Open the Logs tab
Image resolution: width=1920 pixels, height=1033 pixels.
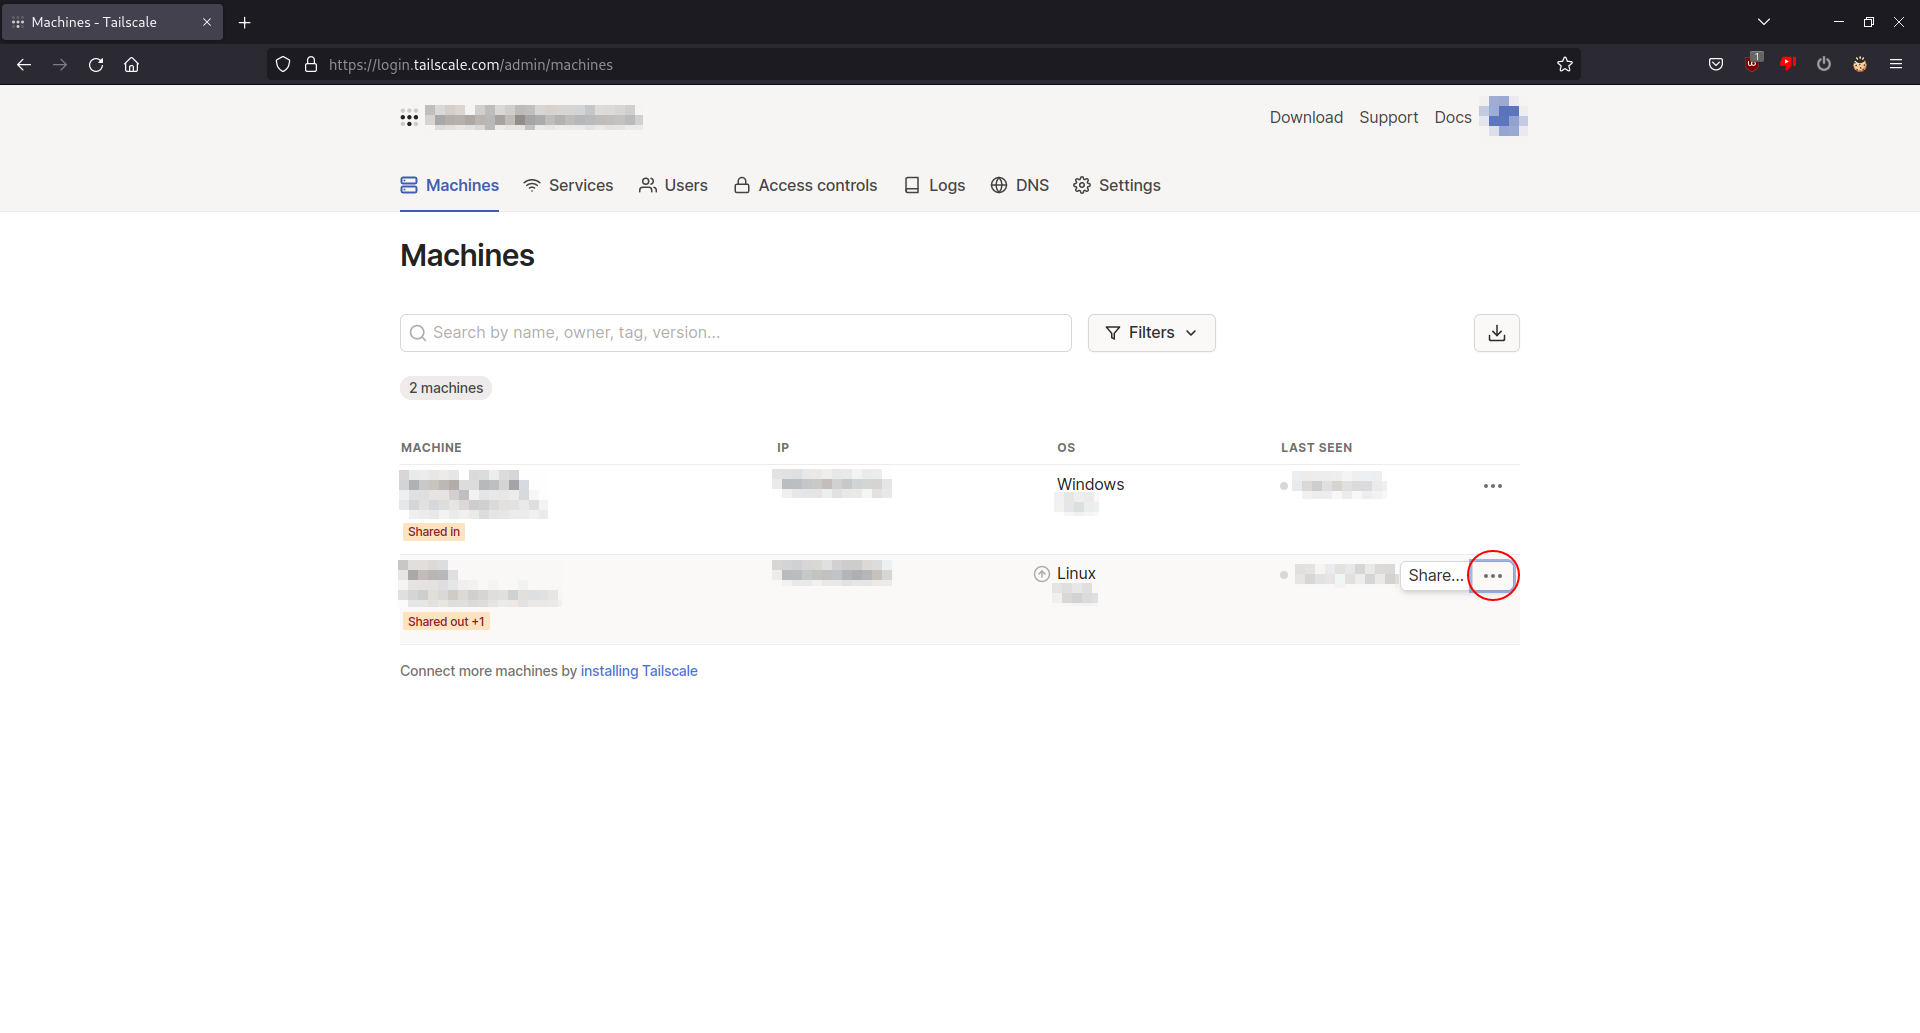click(934, 186)
